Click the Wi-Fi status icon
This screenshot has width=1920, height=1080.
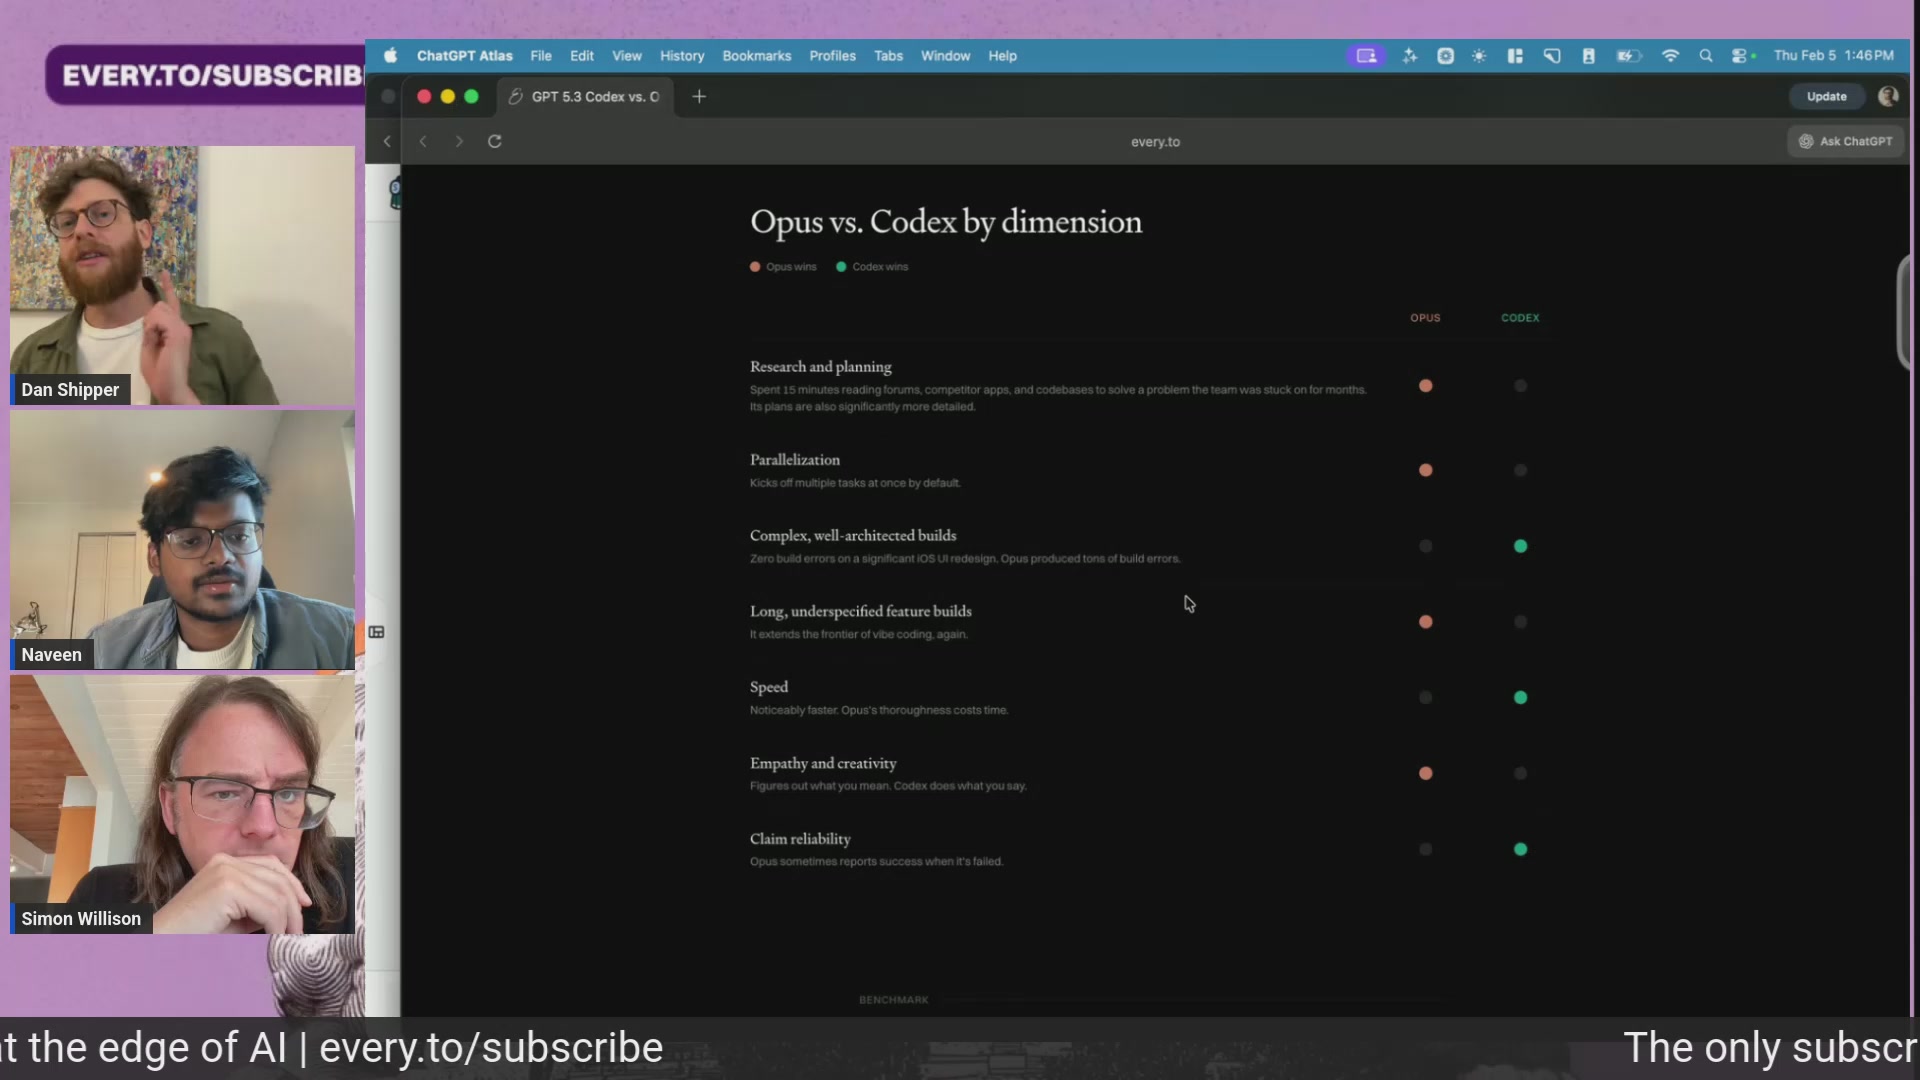click(1670, 56)
